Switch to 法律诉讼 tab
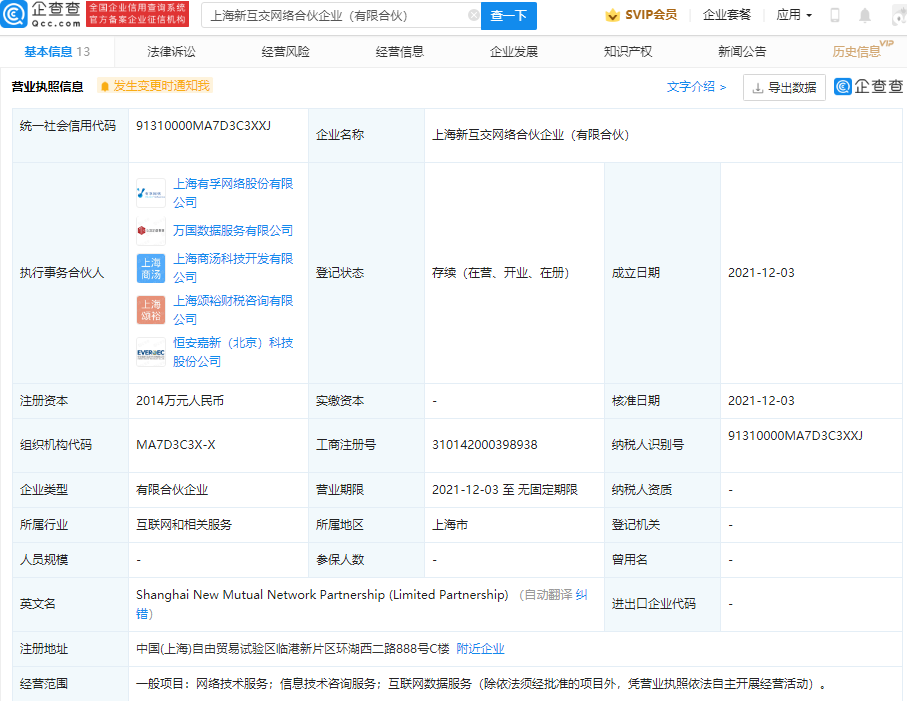907x701 pixels. (171, 51)
